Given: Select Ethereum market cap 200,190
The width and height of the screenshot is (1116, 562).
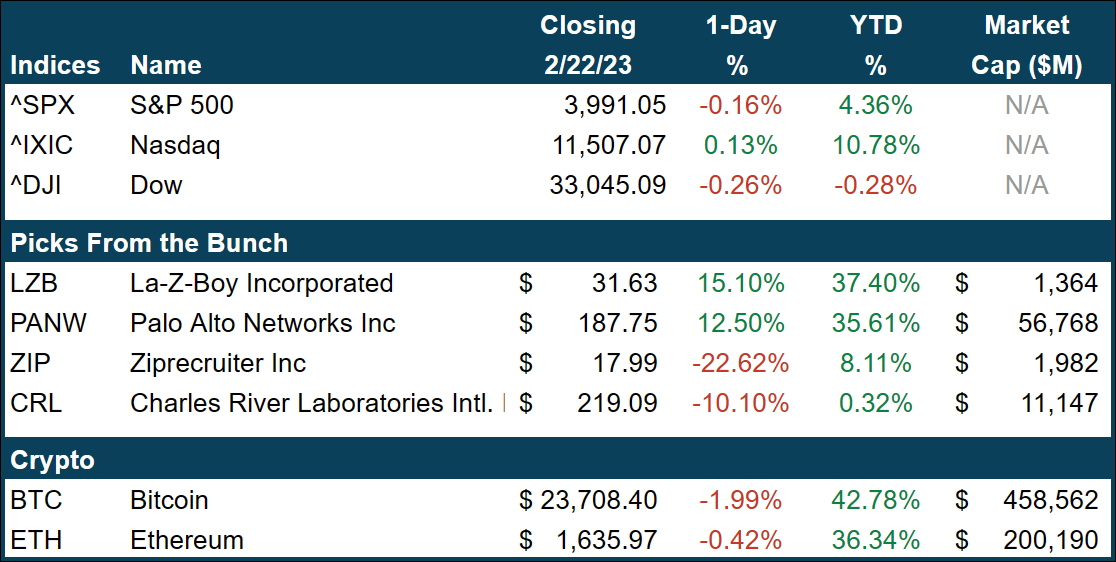Looking at the screenshot, I should point(1050,540).
